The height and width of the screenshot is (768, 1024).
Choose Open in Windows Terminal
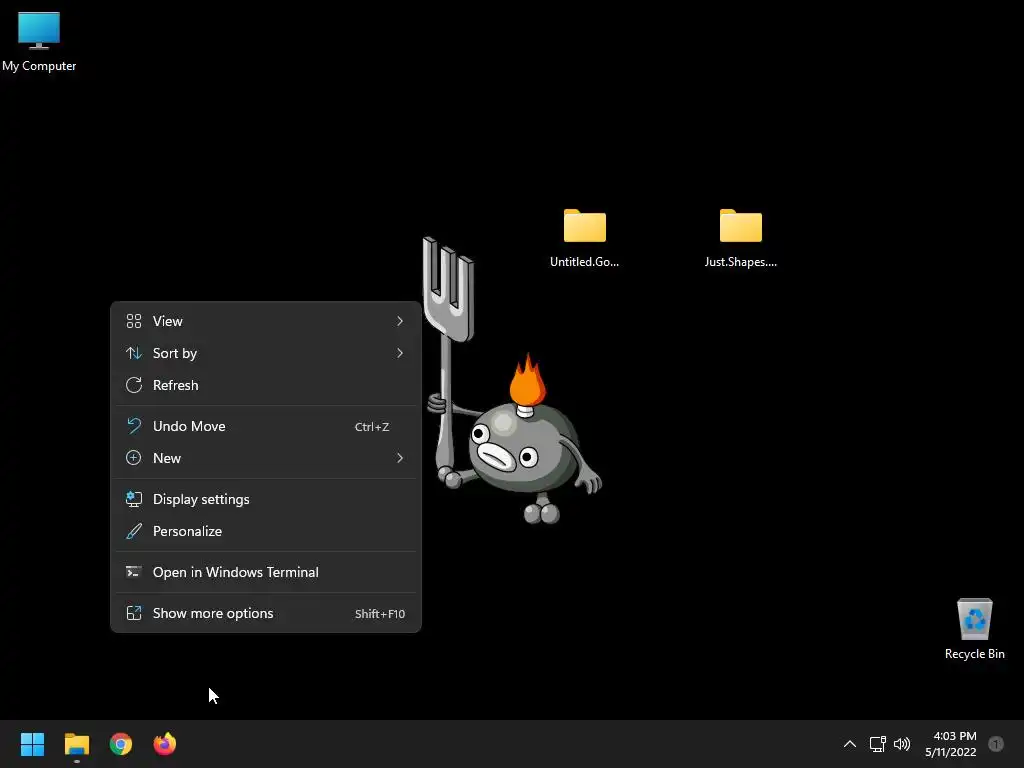266,572
